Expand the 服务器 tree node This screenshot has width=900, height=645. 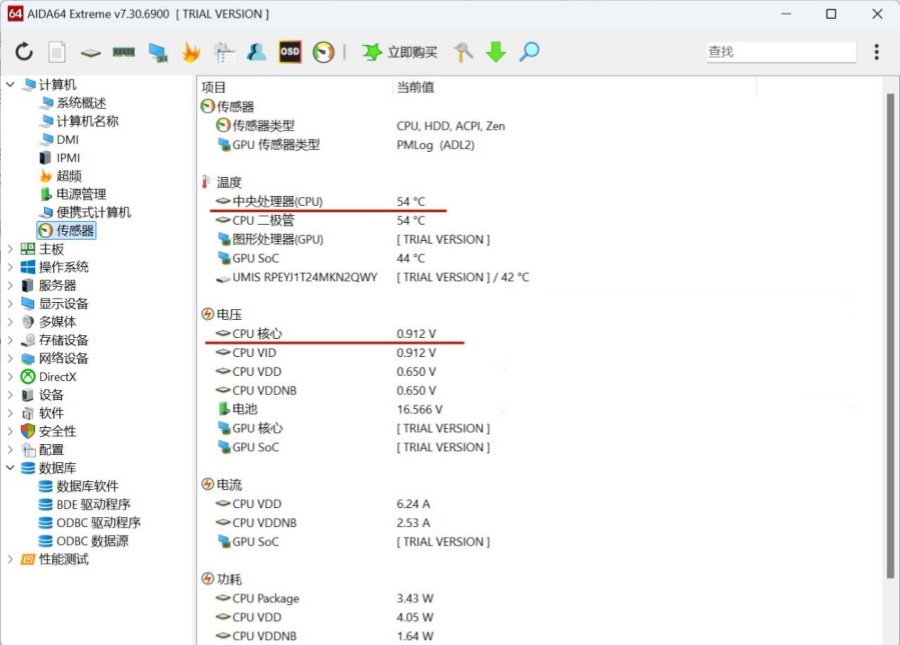click(x=10, y=285)
